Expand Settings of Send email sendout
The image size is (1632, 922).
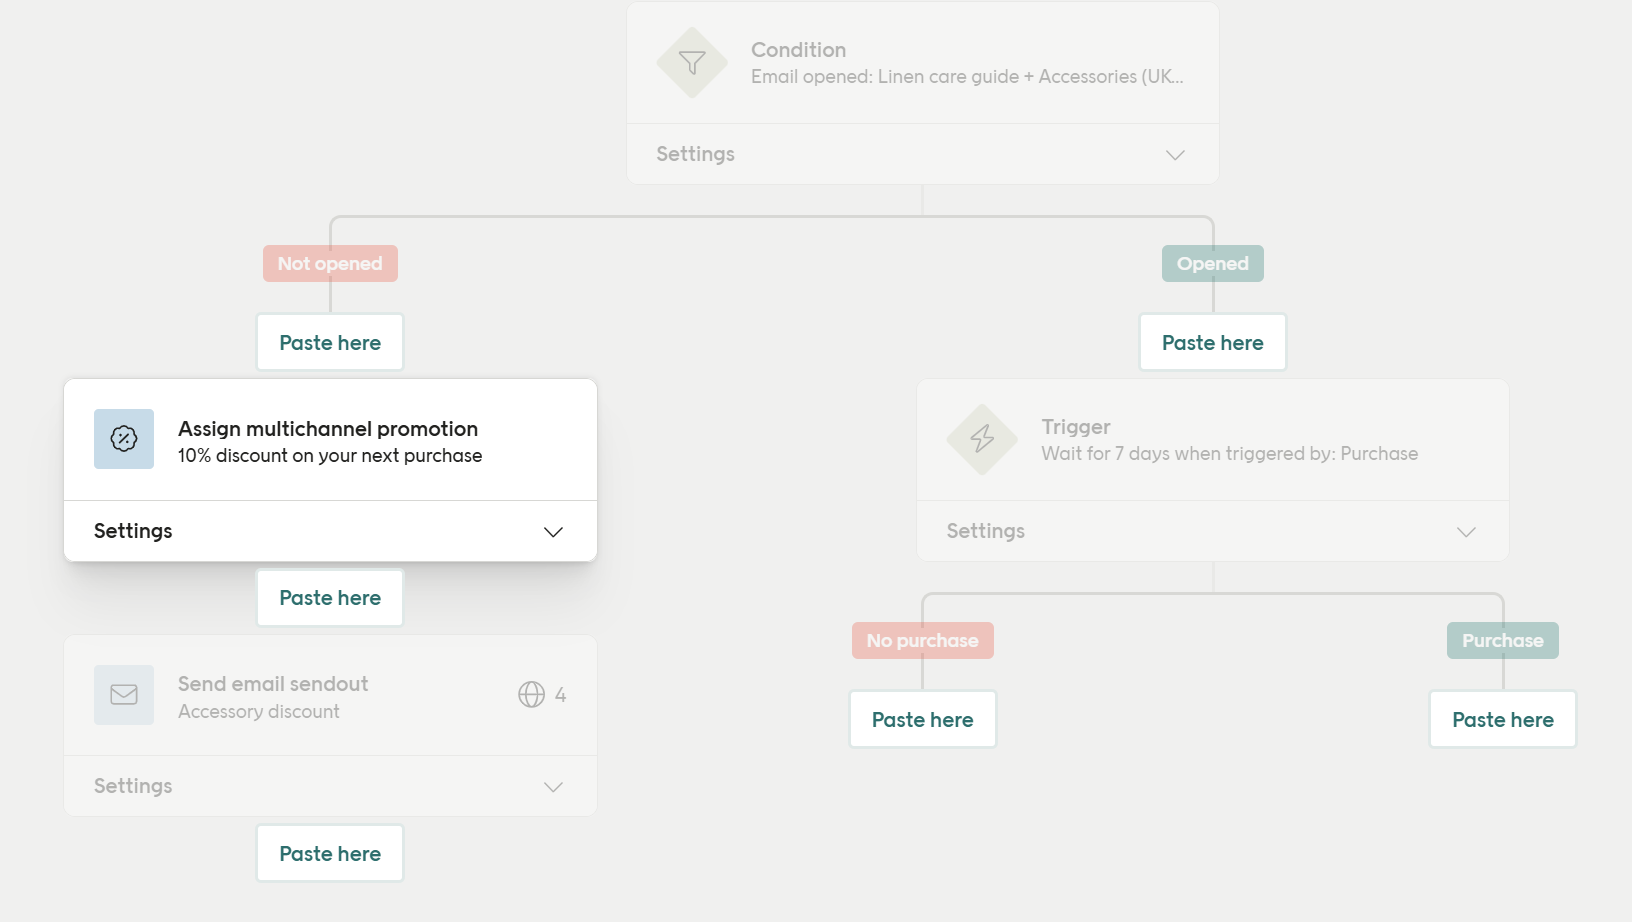coord(553,787)
